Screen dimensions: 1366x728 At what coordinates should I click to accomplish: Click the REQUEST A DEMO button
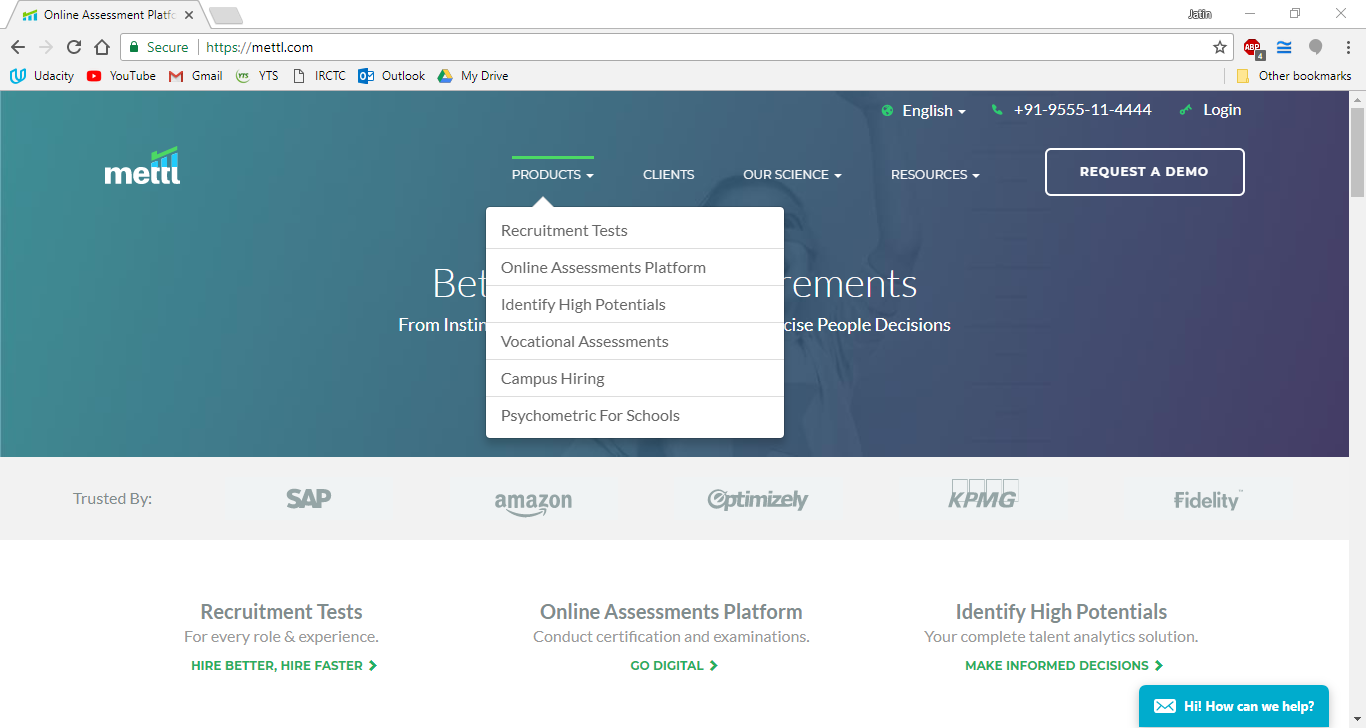[x=1145, y=172]
